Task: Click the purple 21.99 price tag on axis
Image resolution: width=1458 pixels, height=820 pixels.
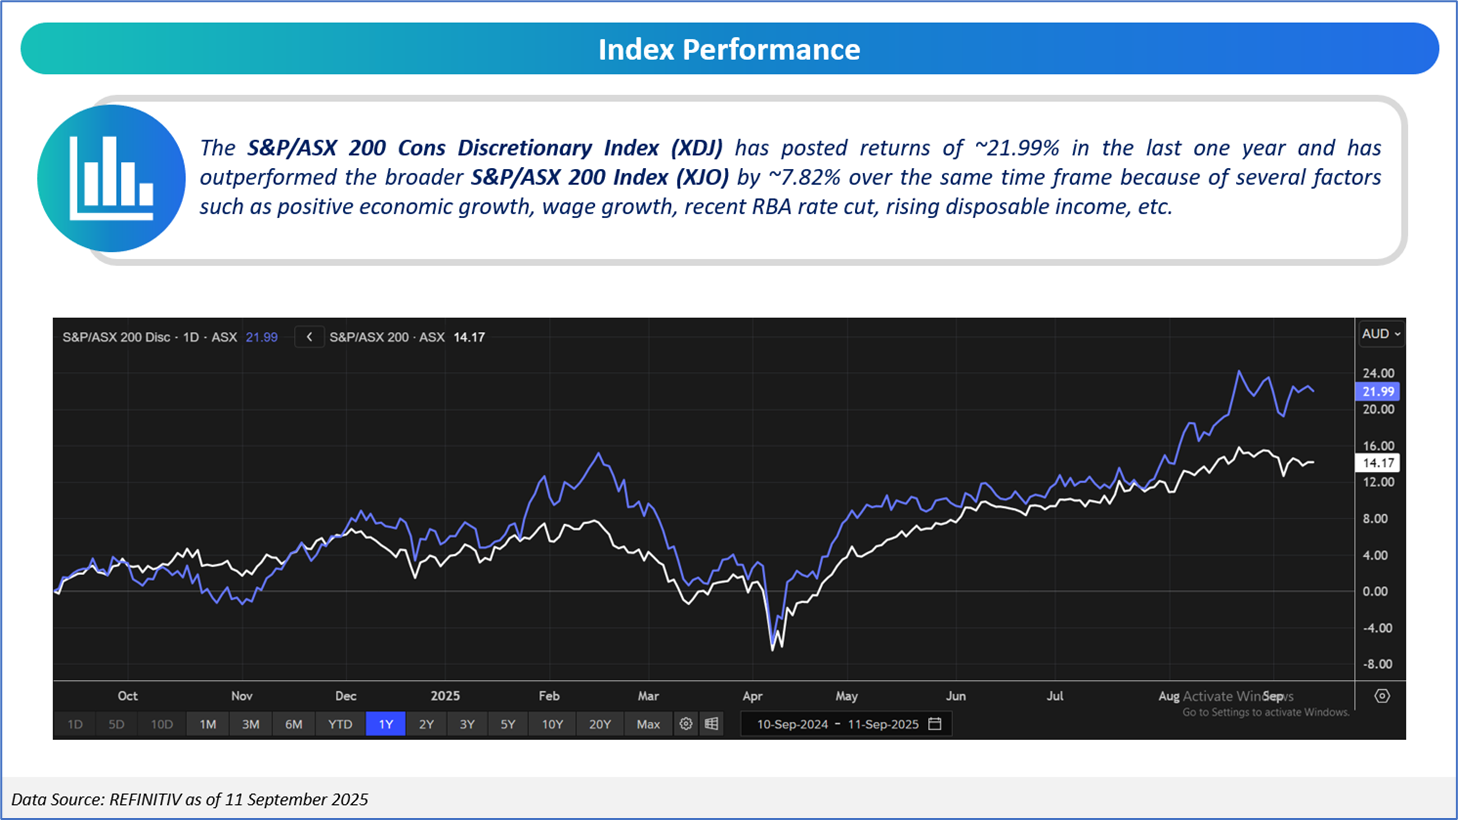Action: coord(1378,392)
